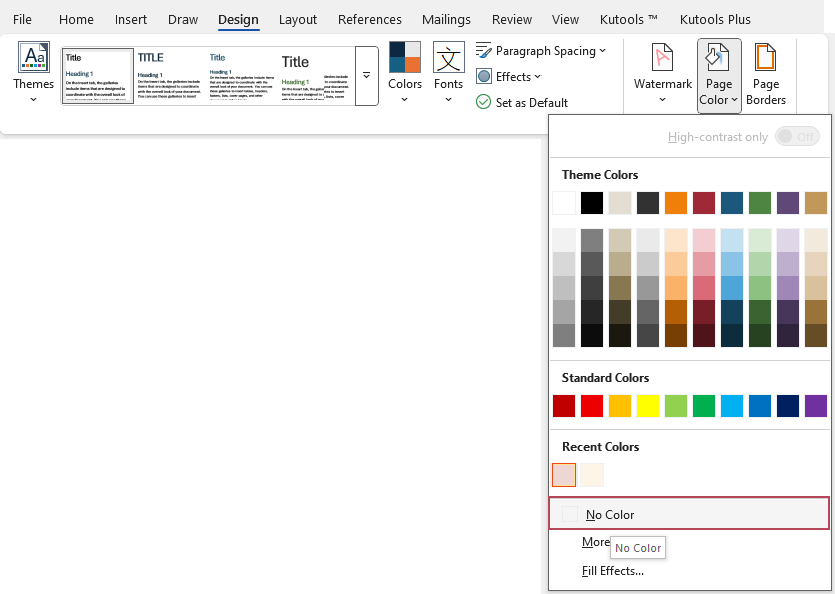The width and height of the screenshot is (835, 594).
Task: Open the Kutools Plus tab
Action: pyautogui.click(x=715, y=18)
